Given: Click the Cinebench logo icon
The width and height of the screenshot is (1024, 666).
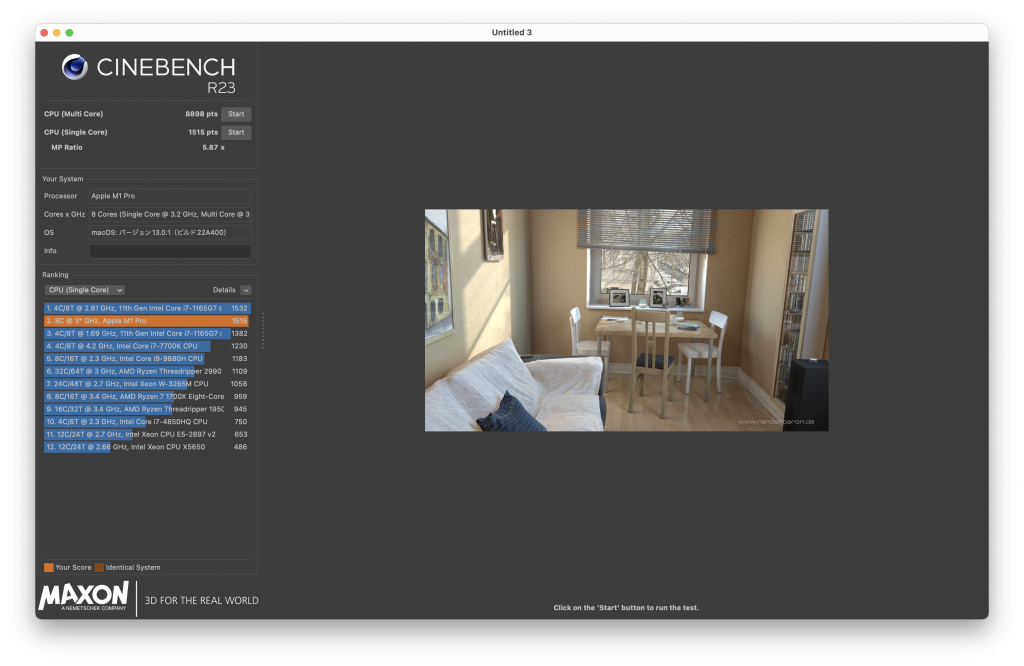Looking at the screenshot, I should click(x=74, y=67).
